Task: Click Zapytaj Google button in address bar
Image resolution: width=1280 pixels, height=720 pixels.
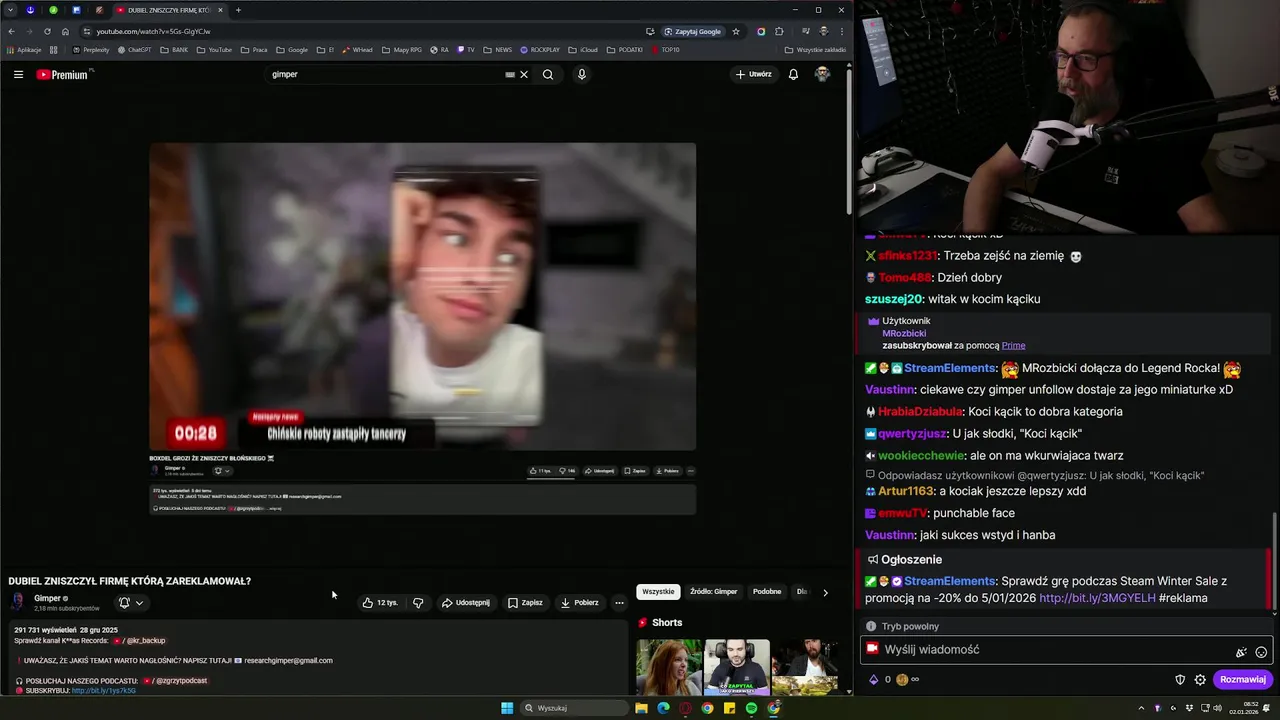Action: (693, 31)
